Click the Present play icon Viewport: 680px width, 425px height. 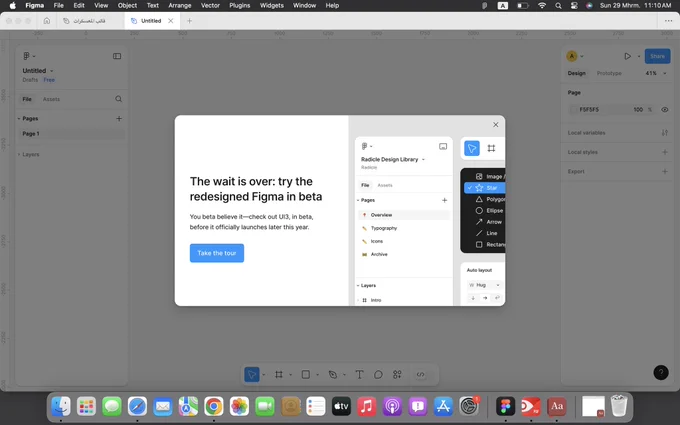628,56
